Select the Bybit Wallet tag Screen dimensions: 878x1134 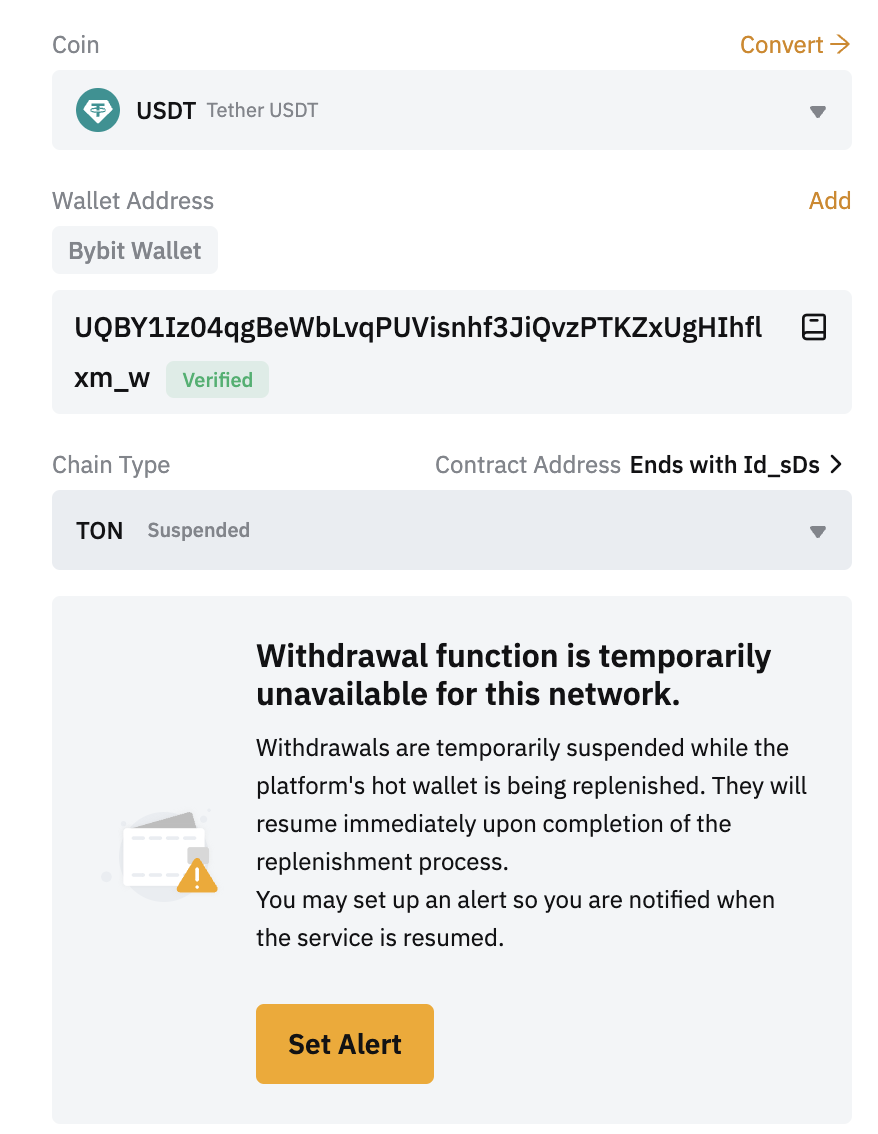[x=135, y=251]
